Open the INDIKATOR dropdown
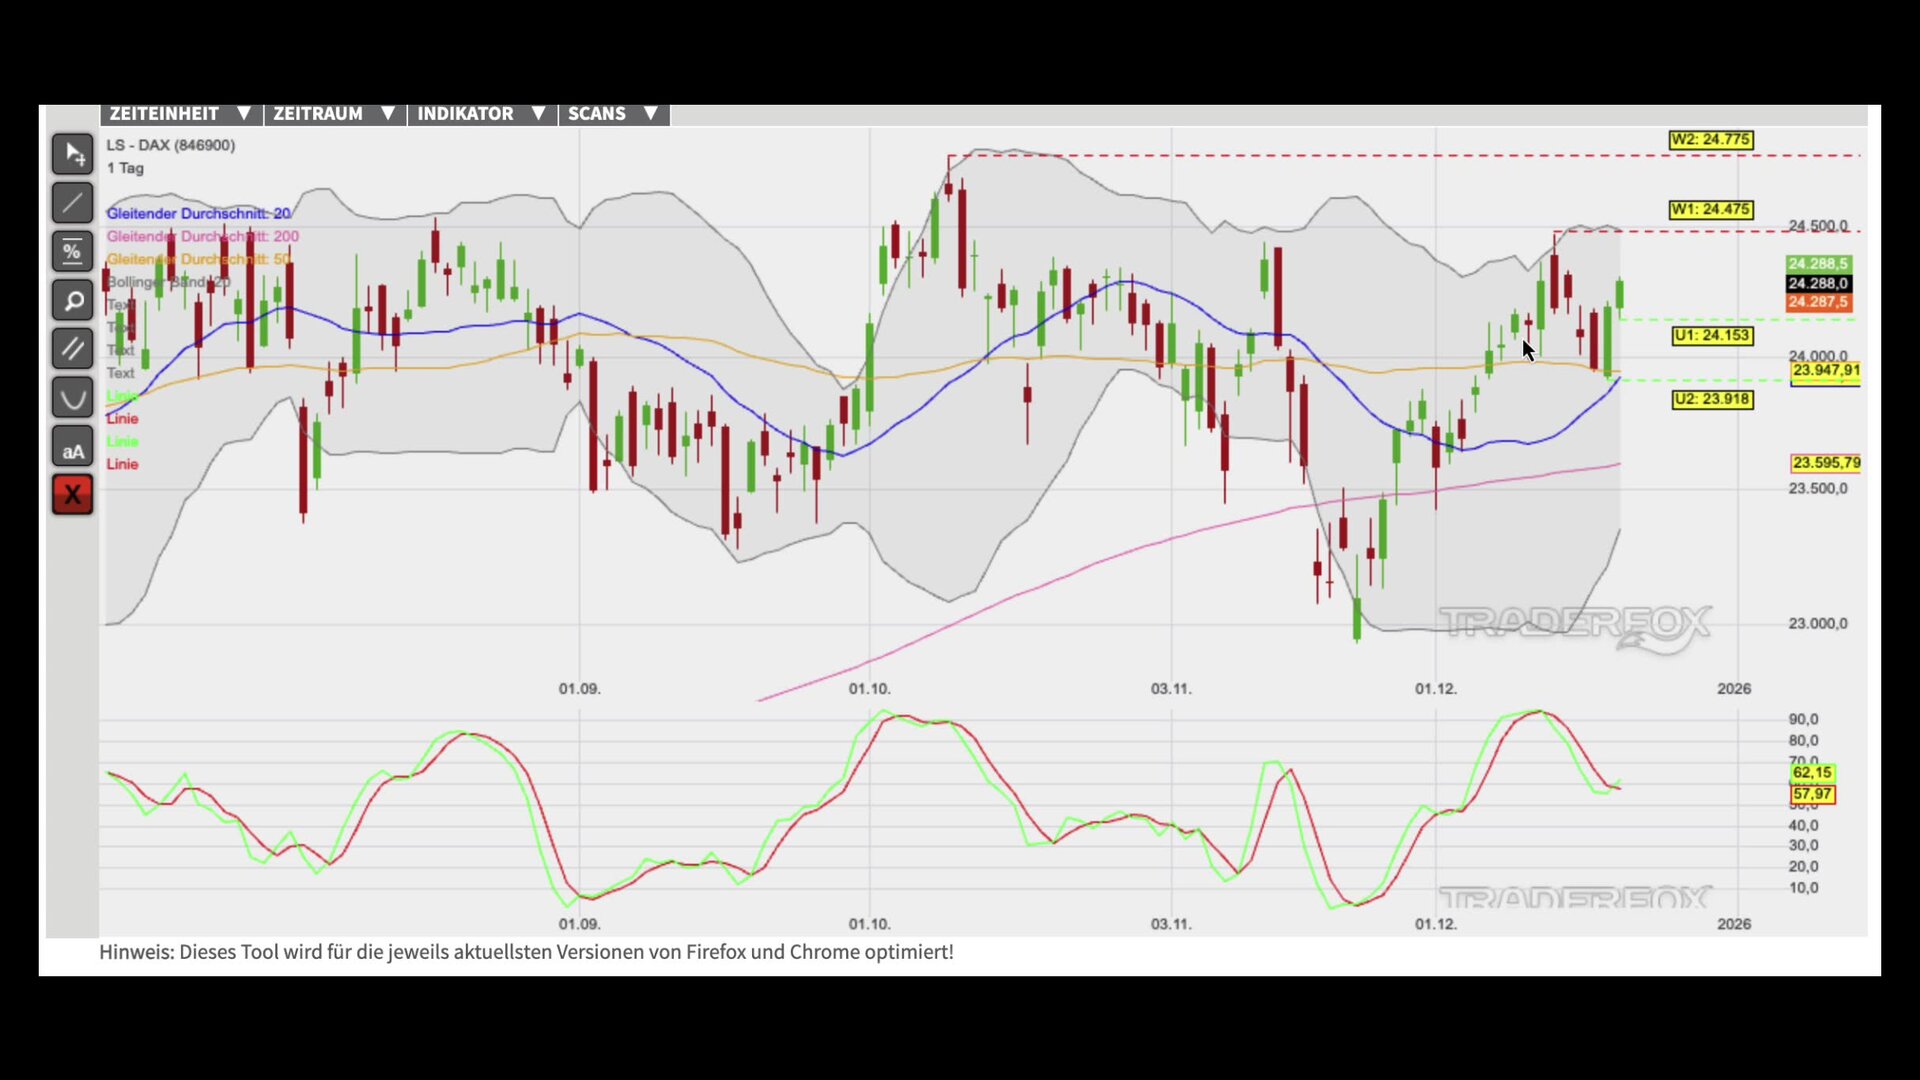The height and width of the screenshot is (1080, 1920). click(481, 114)
